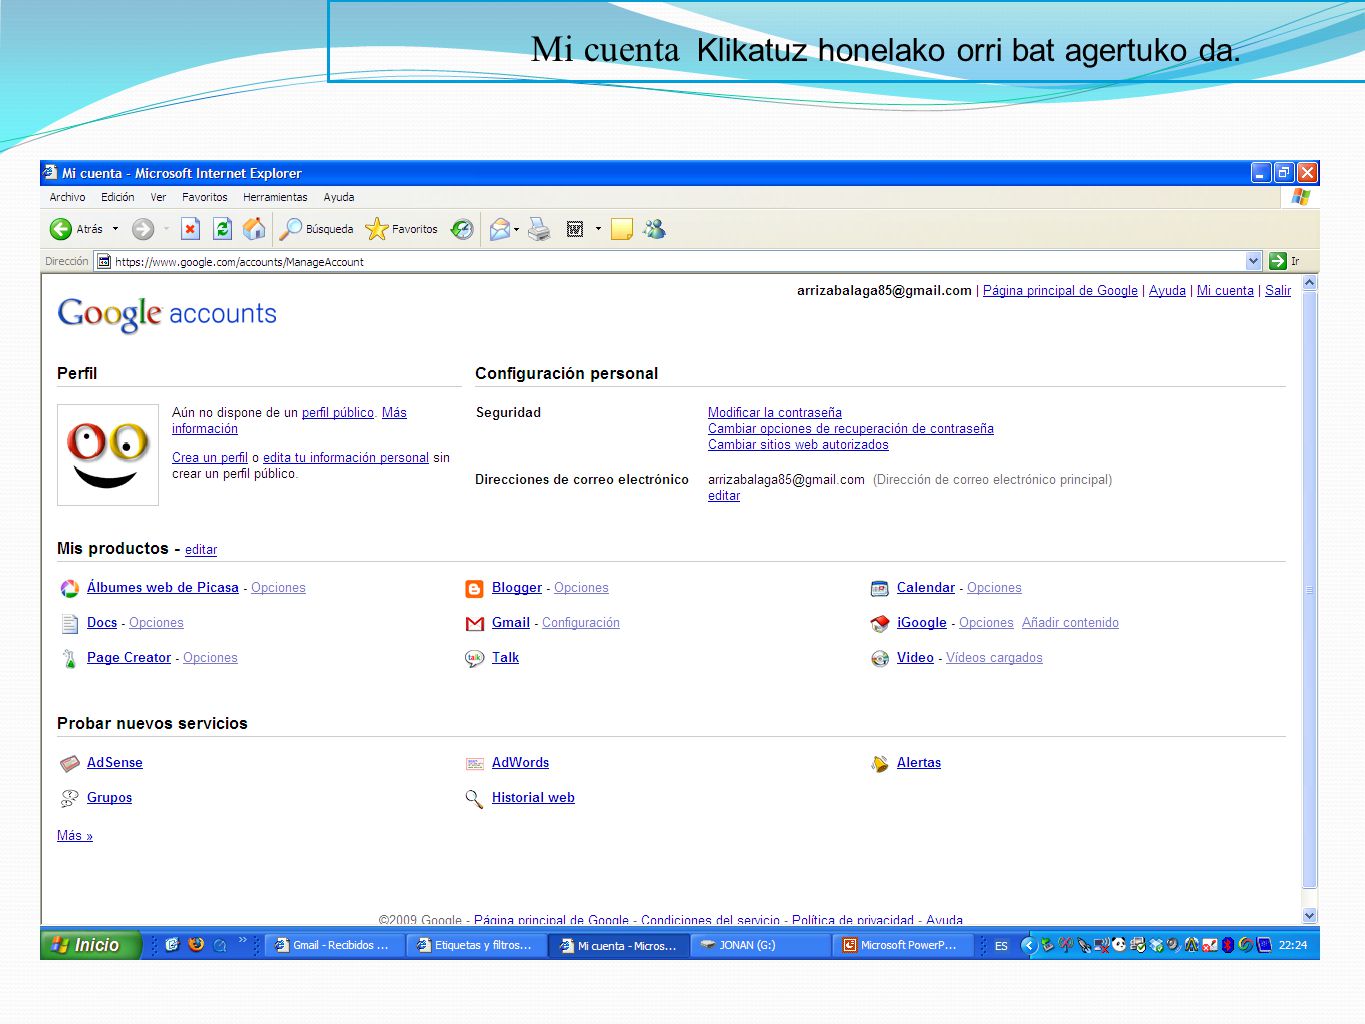Click Grupos service link
This screenshot has width=1365, height=1024.
[x=109, y=797]
